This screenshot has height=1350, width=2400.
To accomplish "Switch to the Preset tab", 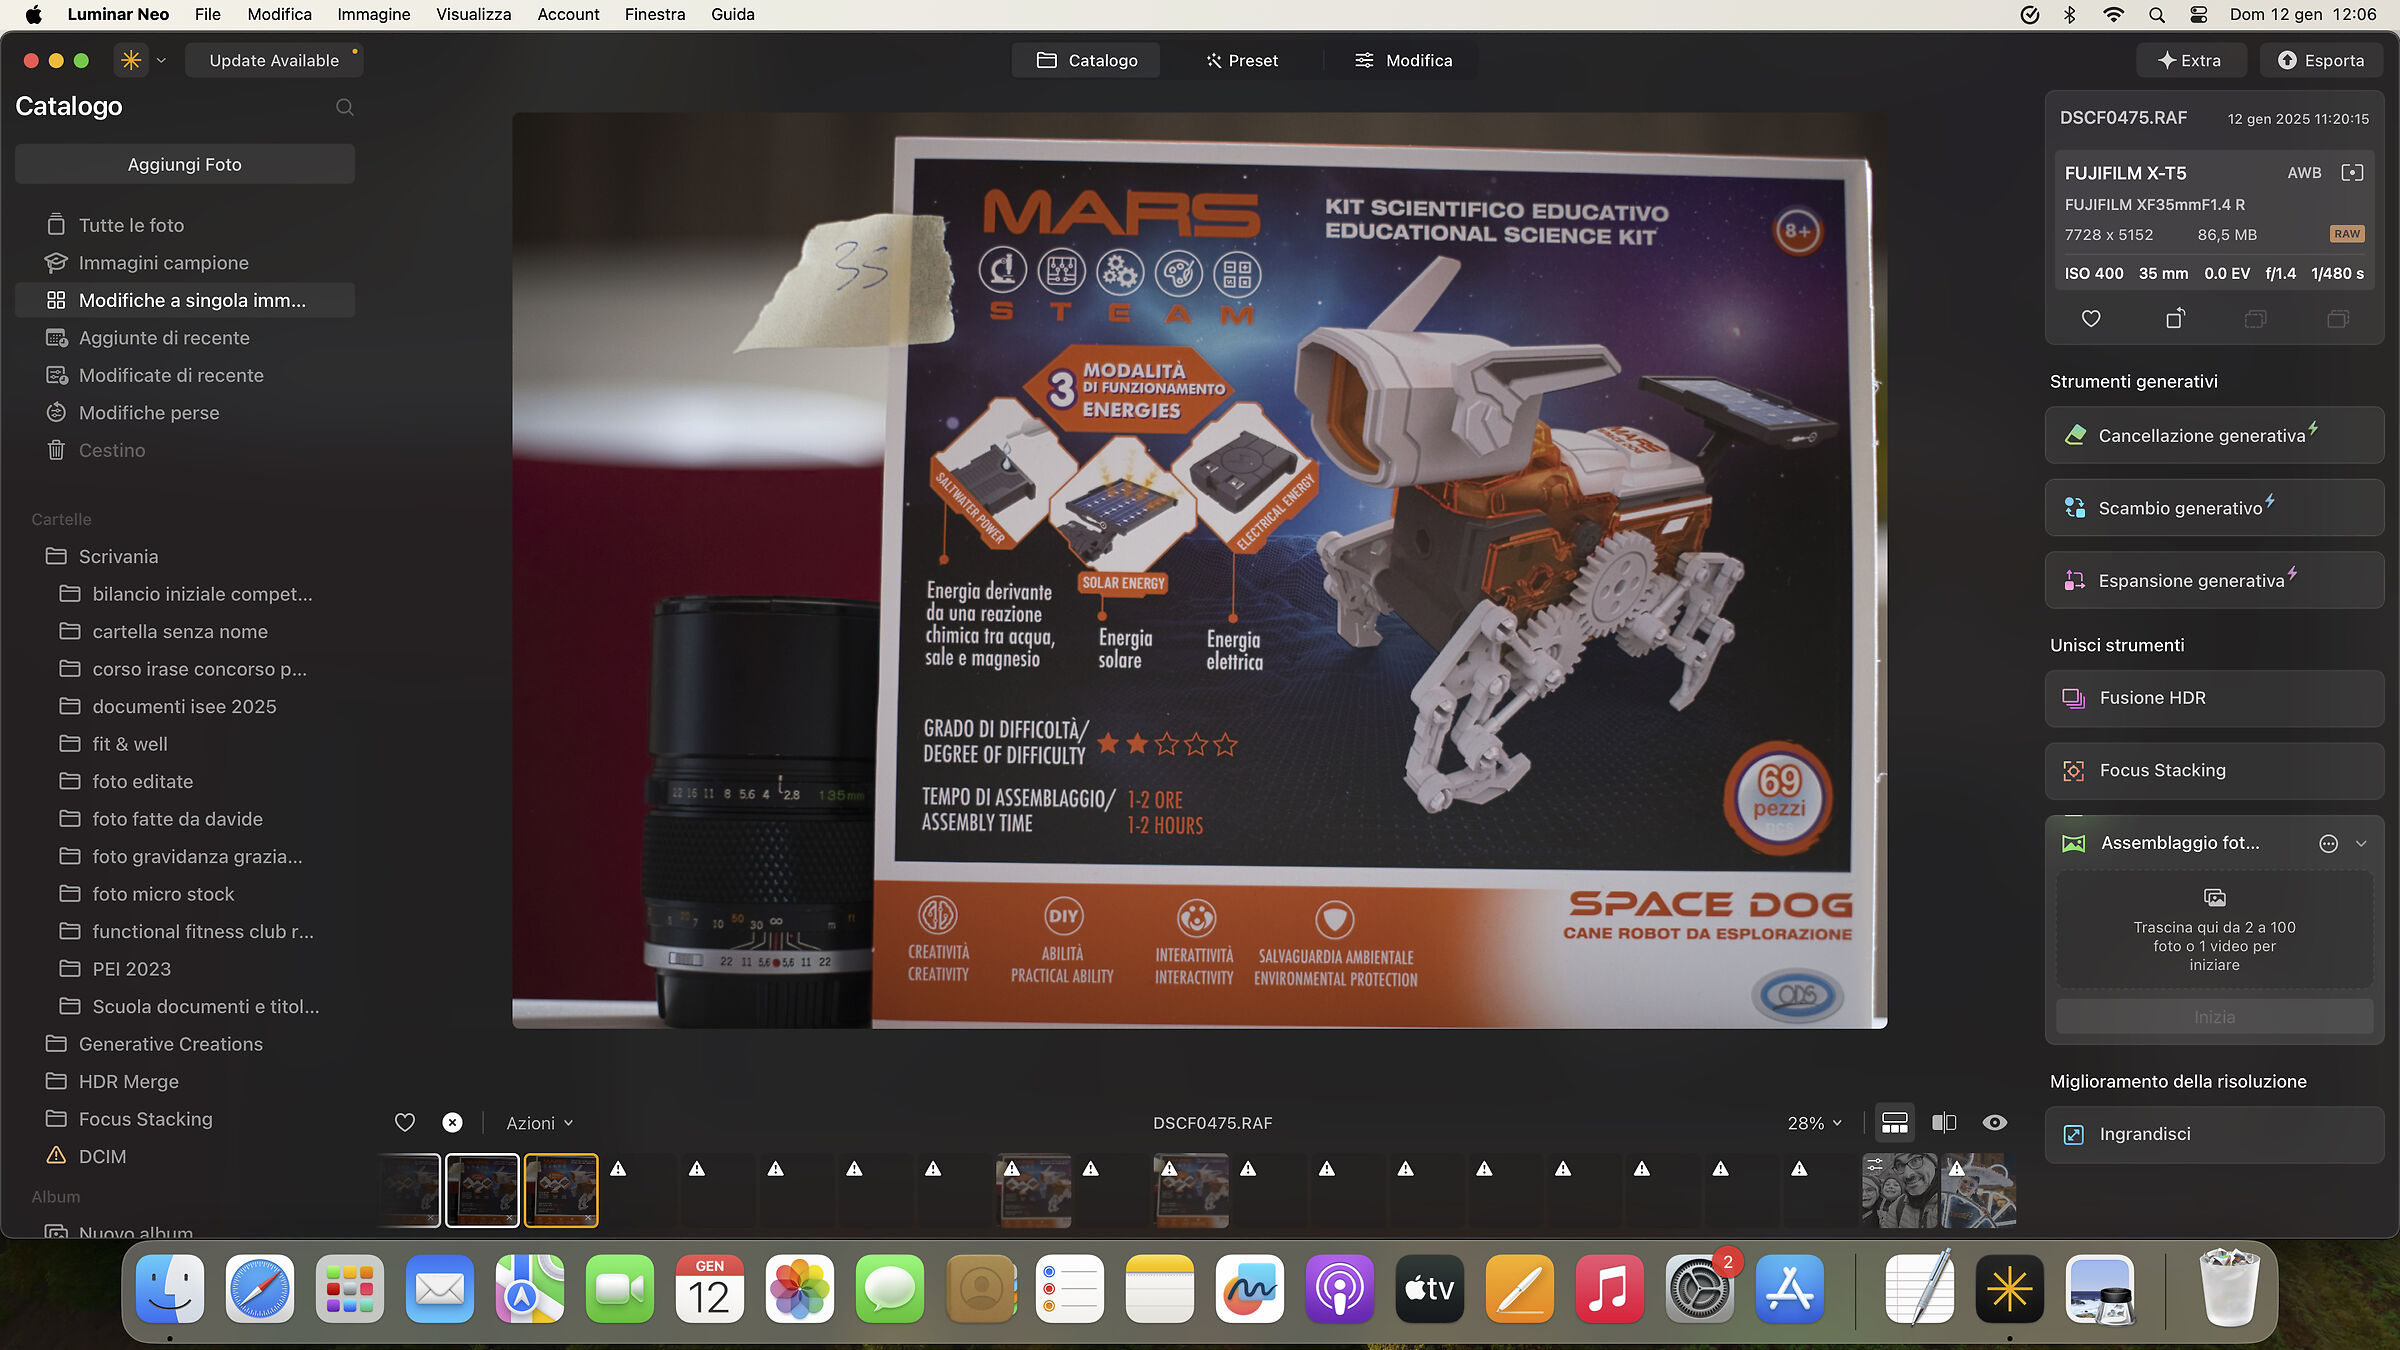I will [x=1242, y=60].
